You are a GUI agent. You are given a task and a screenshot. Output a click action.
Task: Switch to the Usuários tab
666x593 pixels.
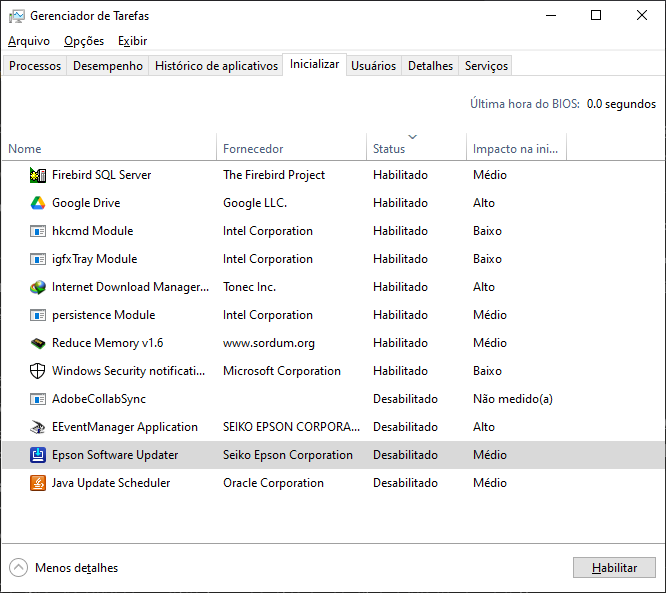(373, 66)
